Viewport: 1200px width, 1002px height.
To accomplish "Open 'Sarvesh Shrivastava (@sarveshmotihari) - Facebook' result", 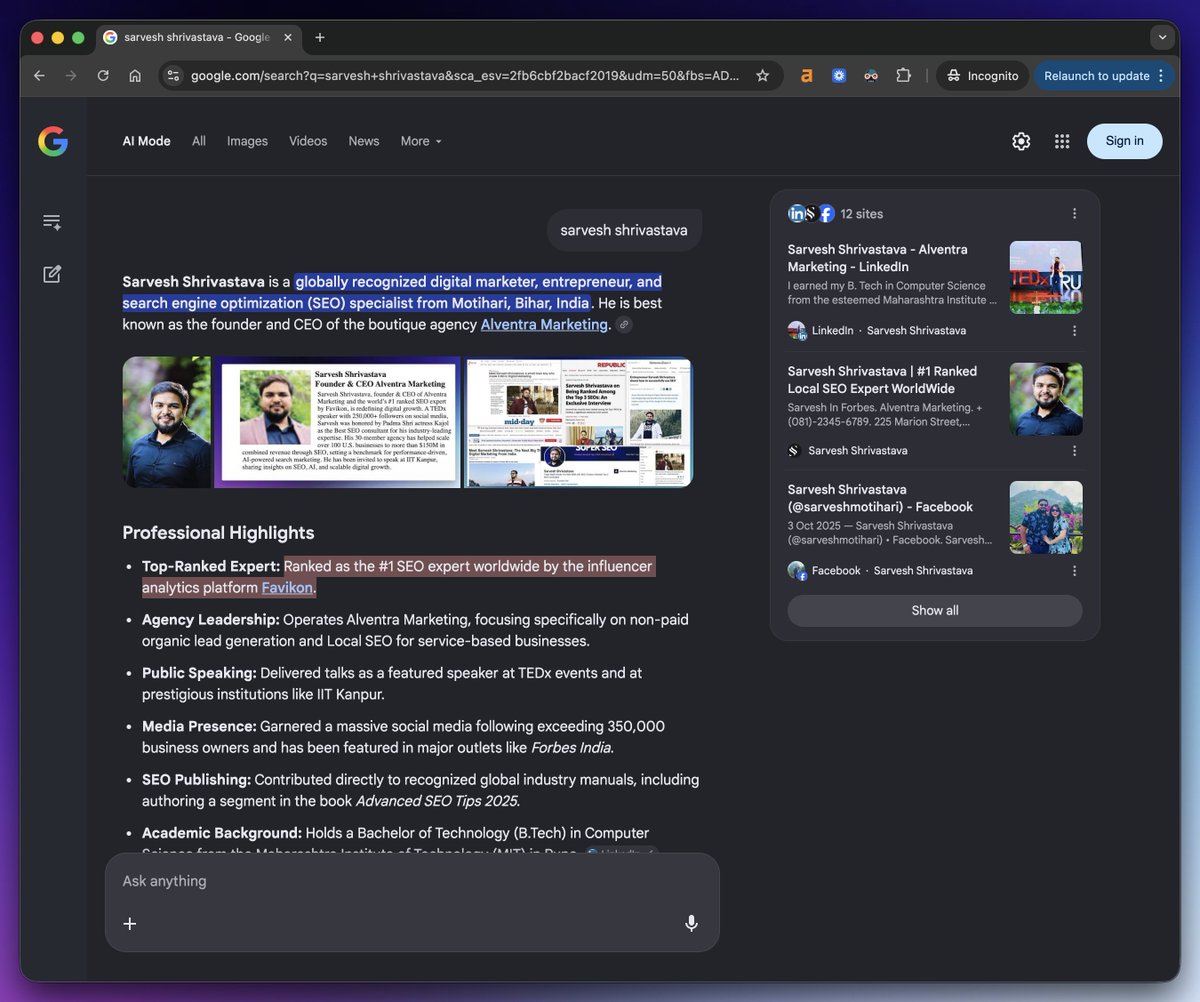I will [x=880, y=498].
